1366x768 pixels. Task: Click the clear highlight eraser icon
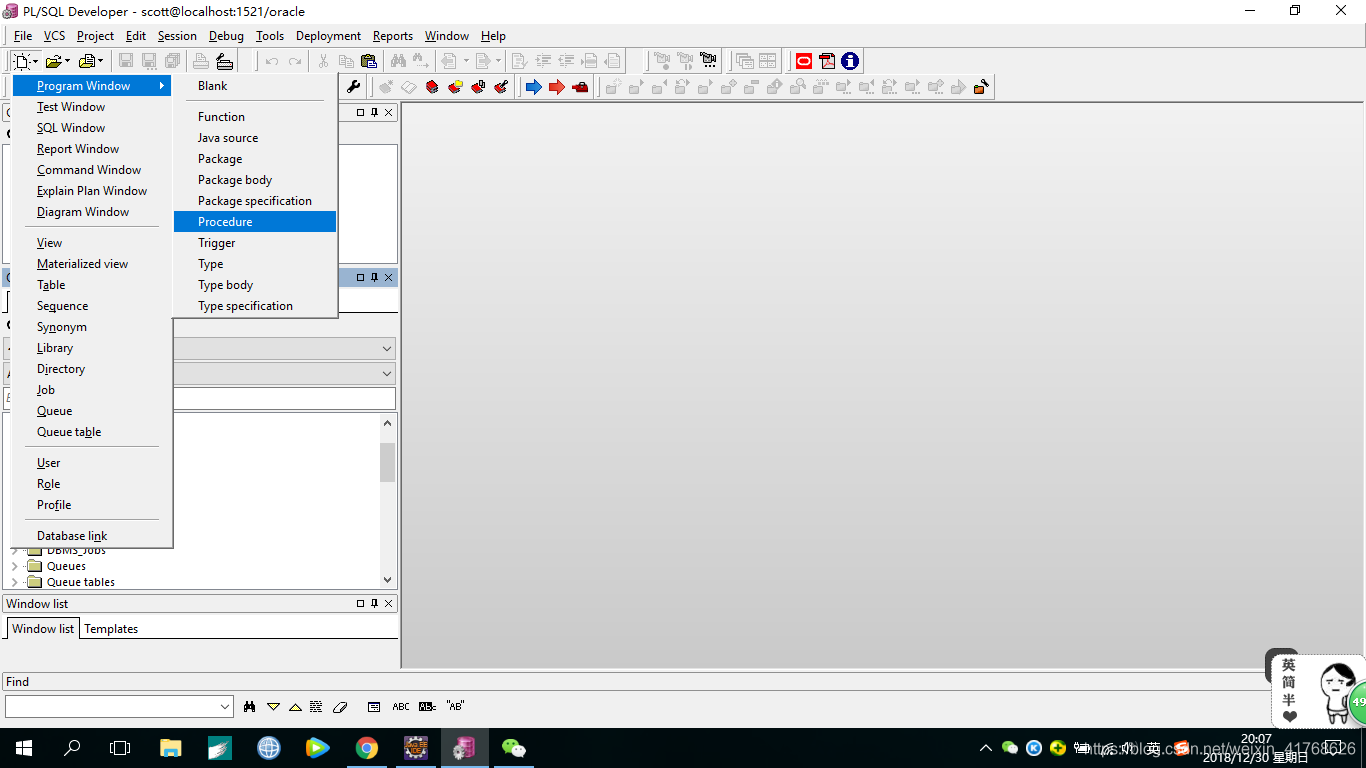click(340, 707)
